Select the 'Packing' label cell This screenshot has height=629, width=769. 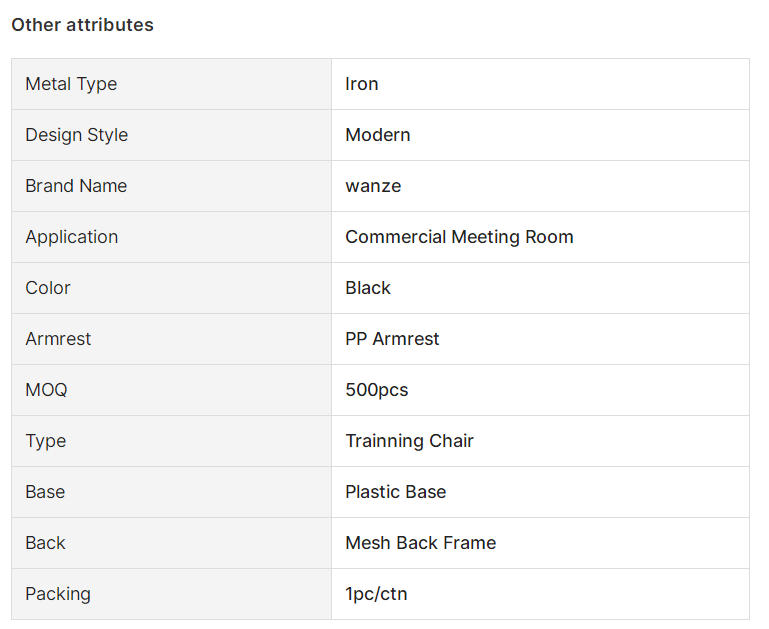[x=172, y=594]
